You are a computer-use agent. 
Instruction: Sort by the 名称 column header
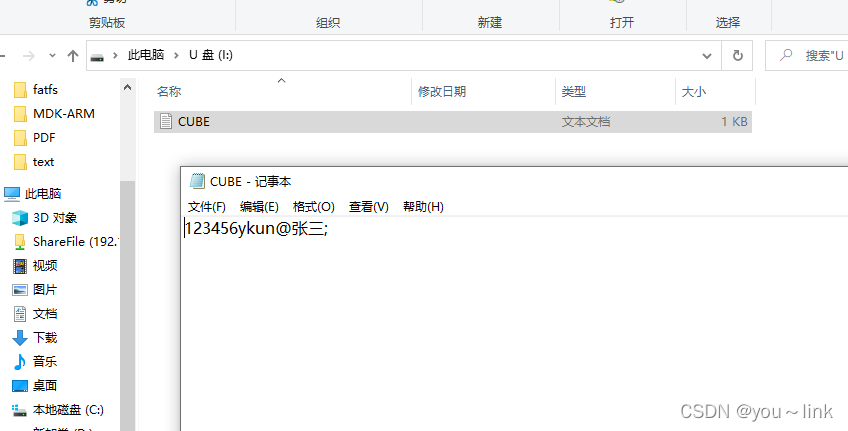pos(169,92)
